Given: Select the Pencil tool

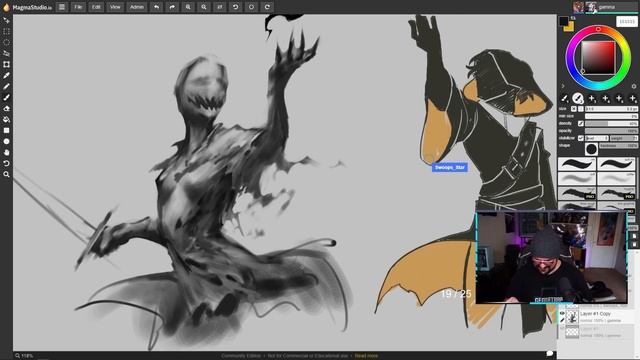Looking at the screenshot, I should (6, 87).
